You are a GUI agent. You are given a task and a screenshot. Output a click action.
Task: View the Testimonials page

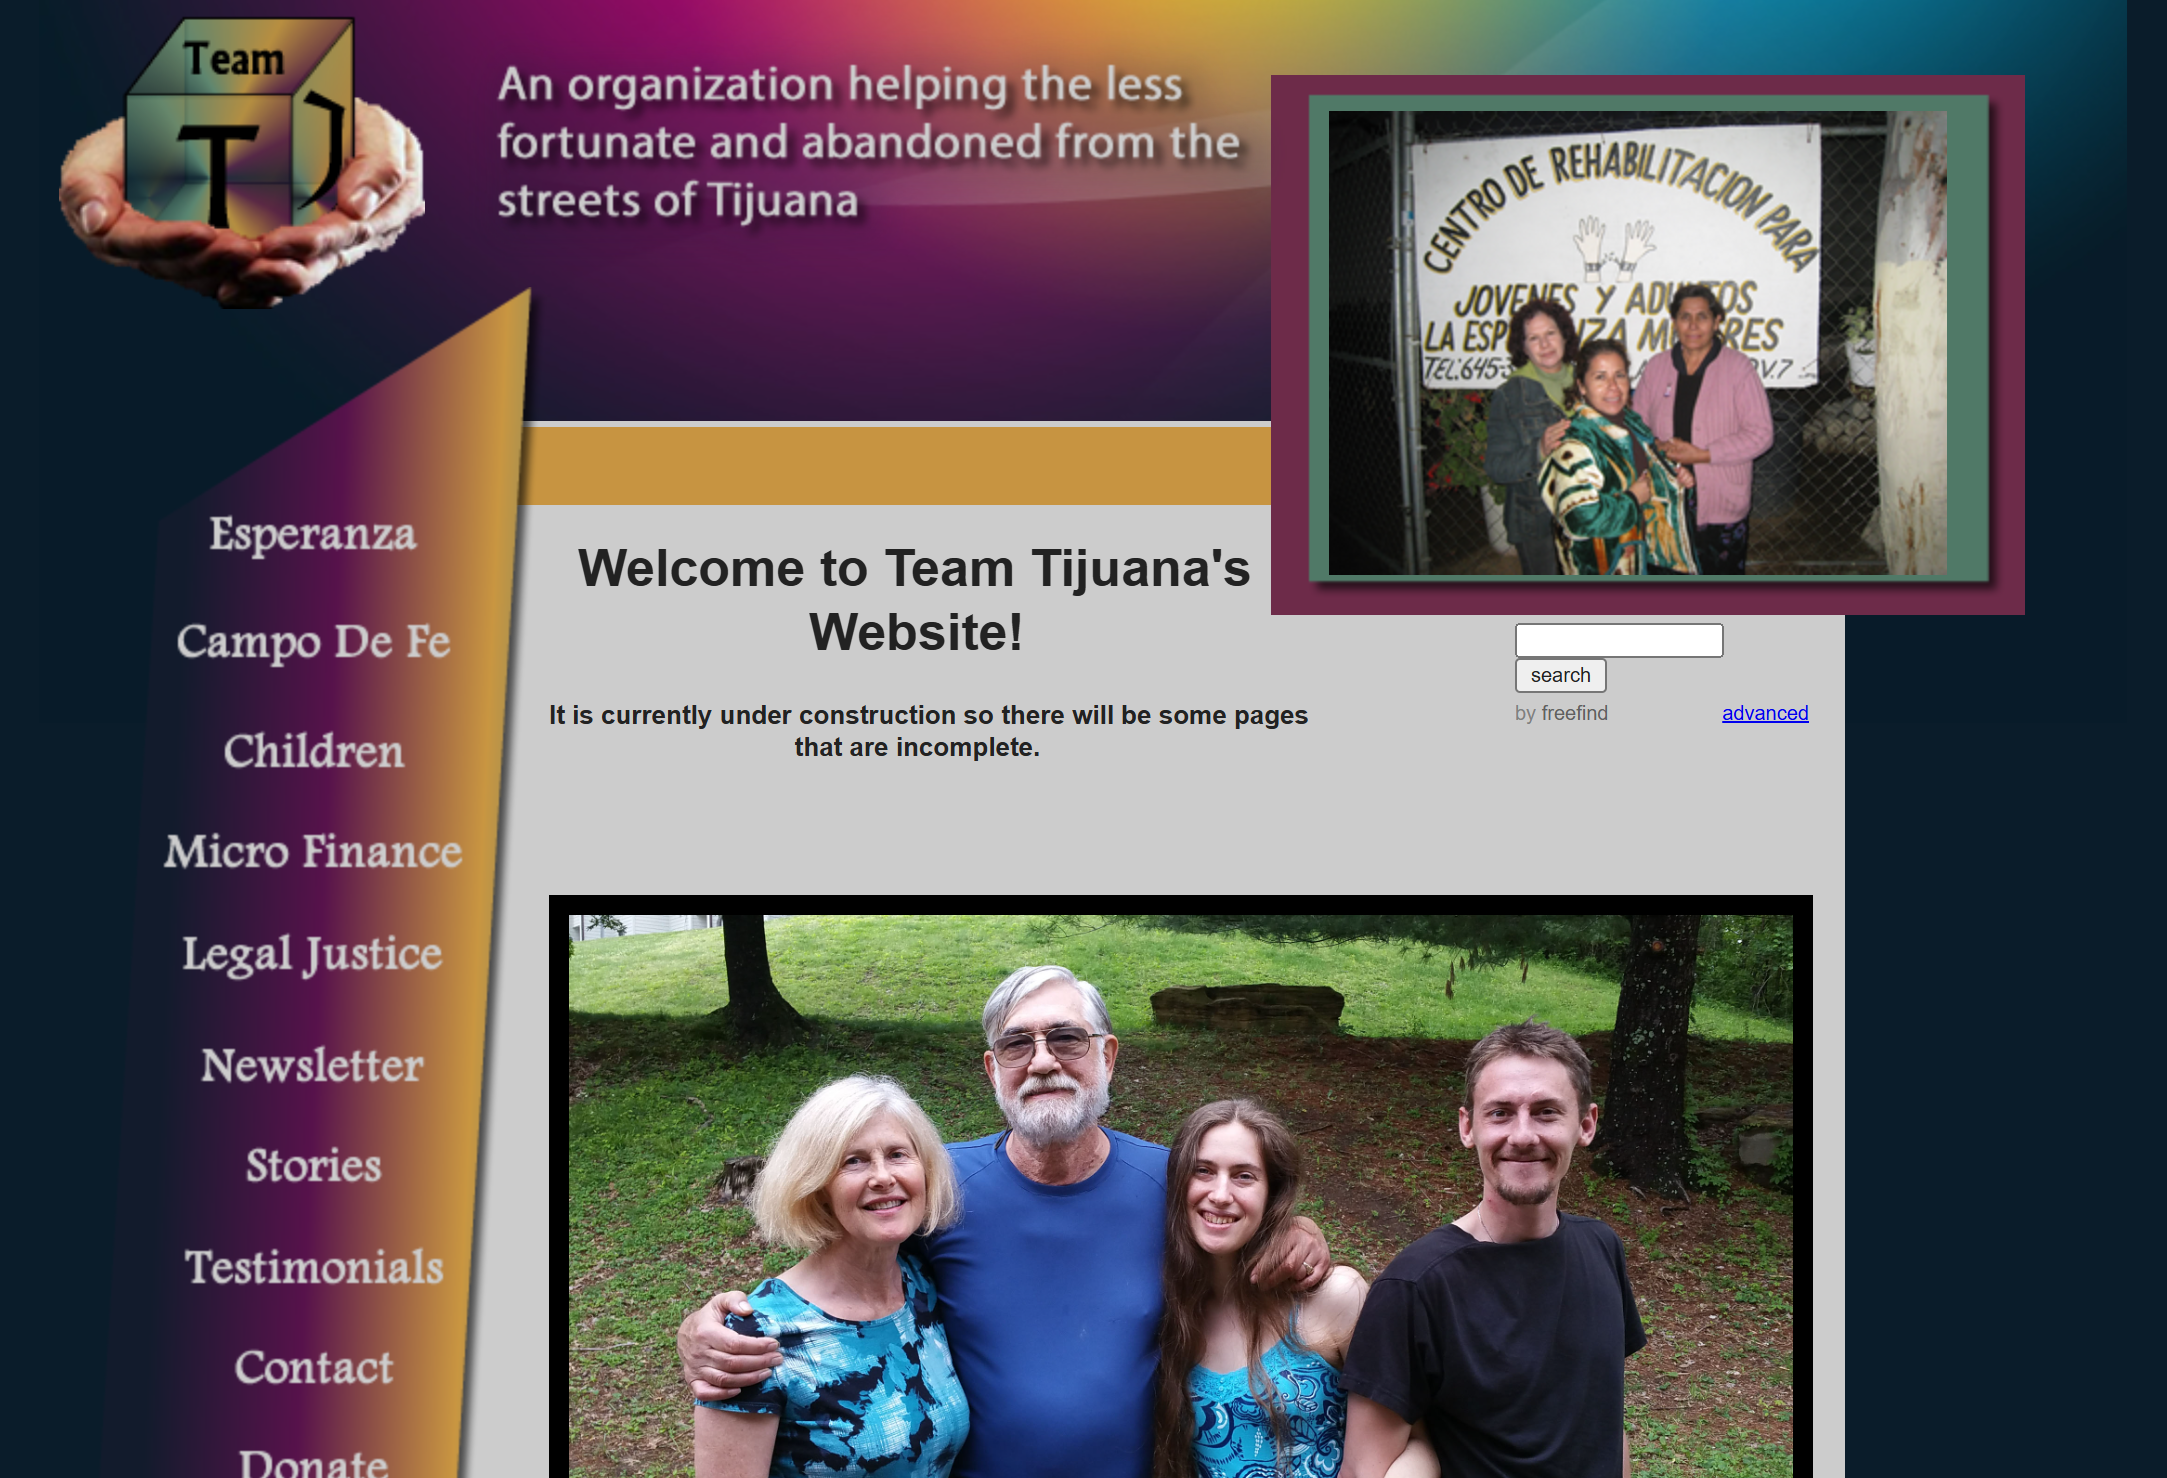click(315, 1268)
